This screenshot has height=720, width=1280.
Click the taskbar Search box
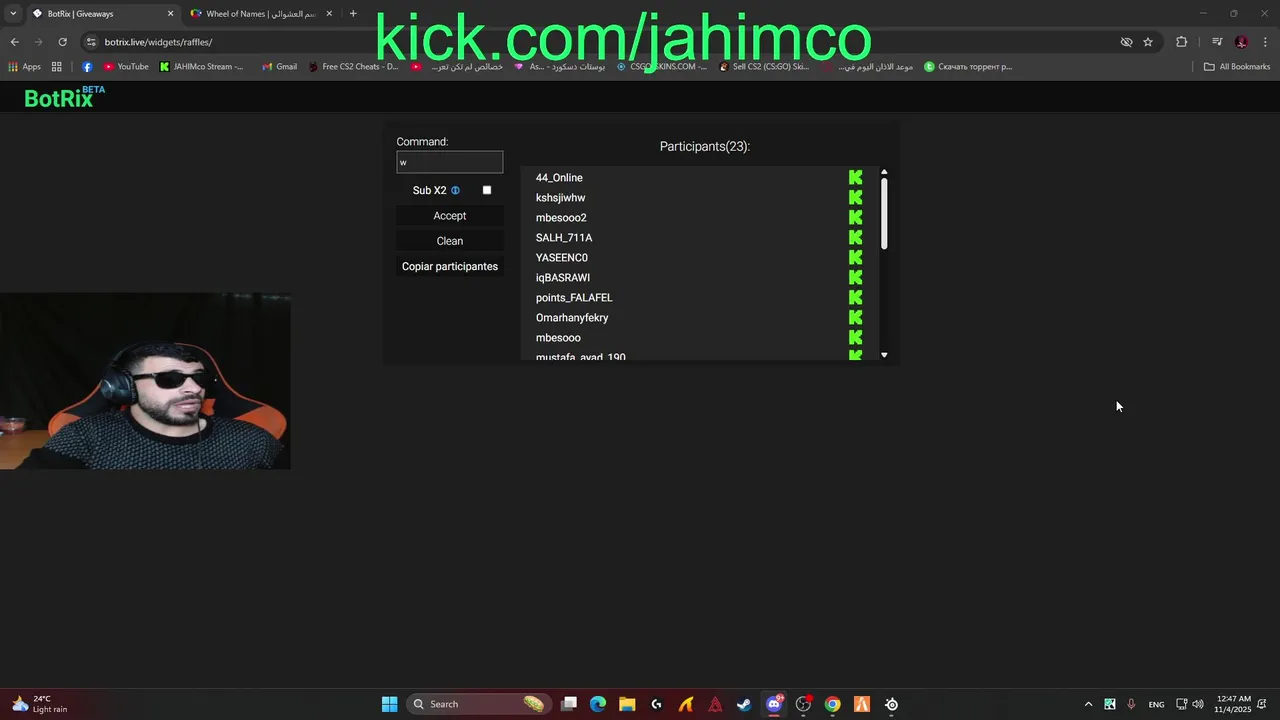[x=480, y=704]
